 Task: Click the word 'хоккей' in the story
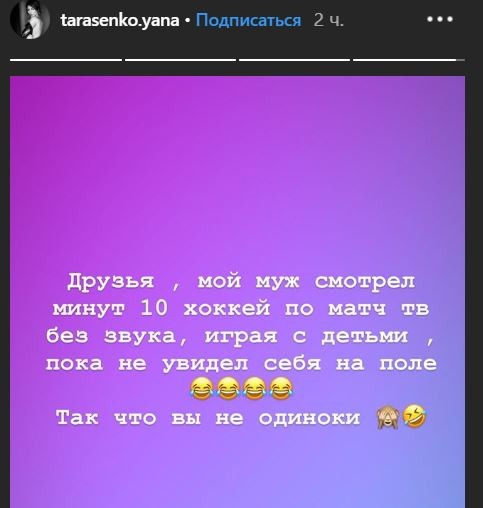click(x=227, y=309)
